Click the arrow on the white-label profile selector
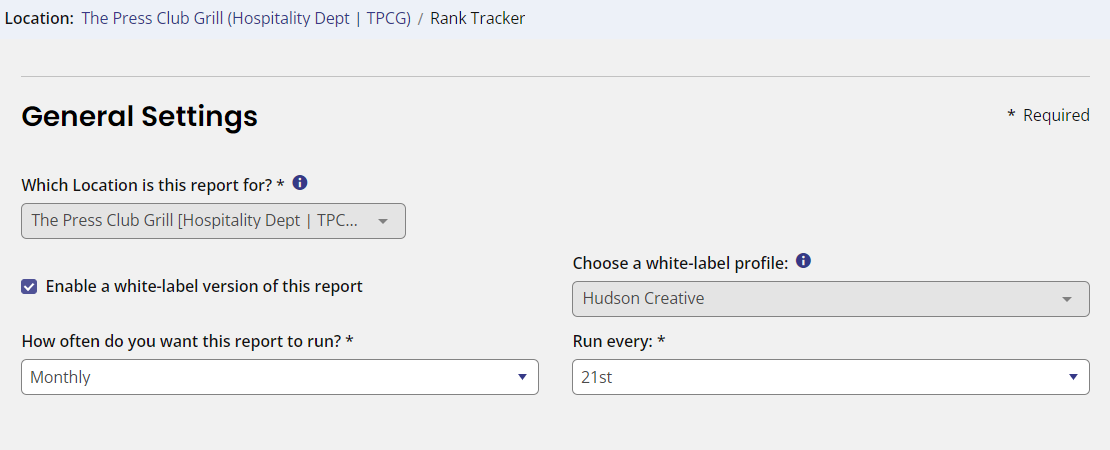1110x450 pixels. click(1067, 299)
